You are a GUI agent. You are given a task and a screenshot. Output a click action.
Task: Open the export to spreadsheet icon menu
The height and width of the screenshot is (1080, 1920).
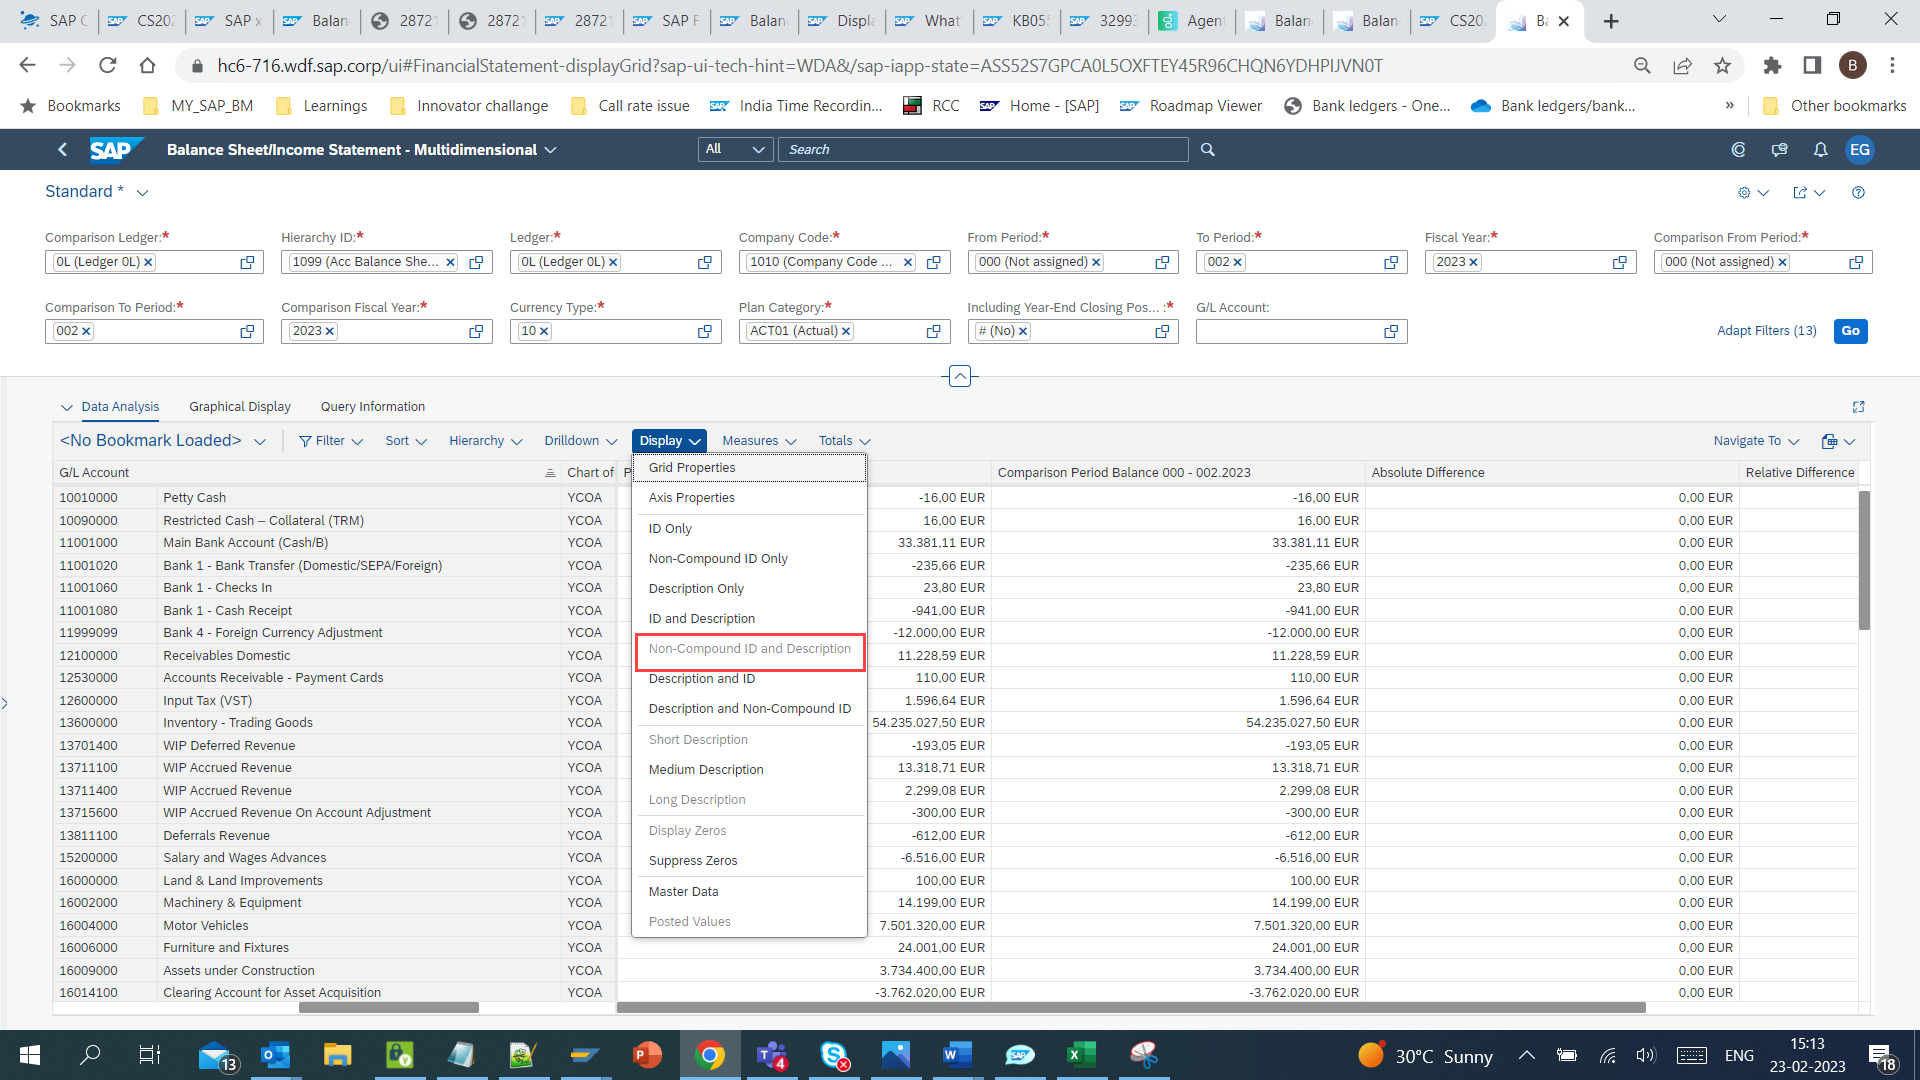[1838, 441]
